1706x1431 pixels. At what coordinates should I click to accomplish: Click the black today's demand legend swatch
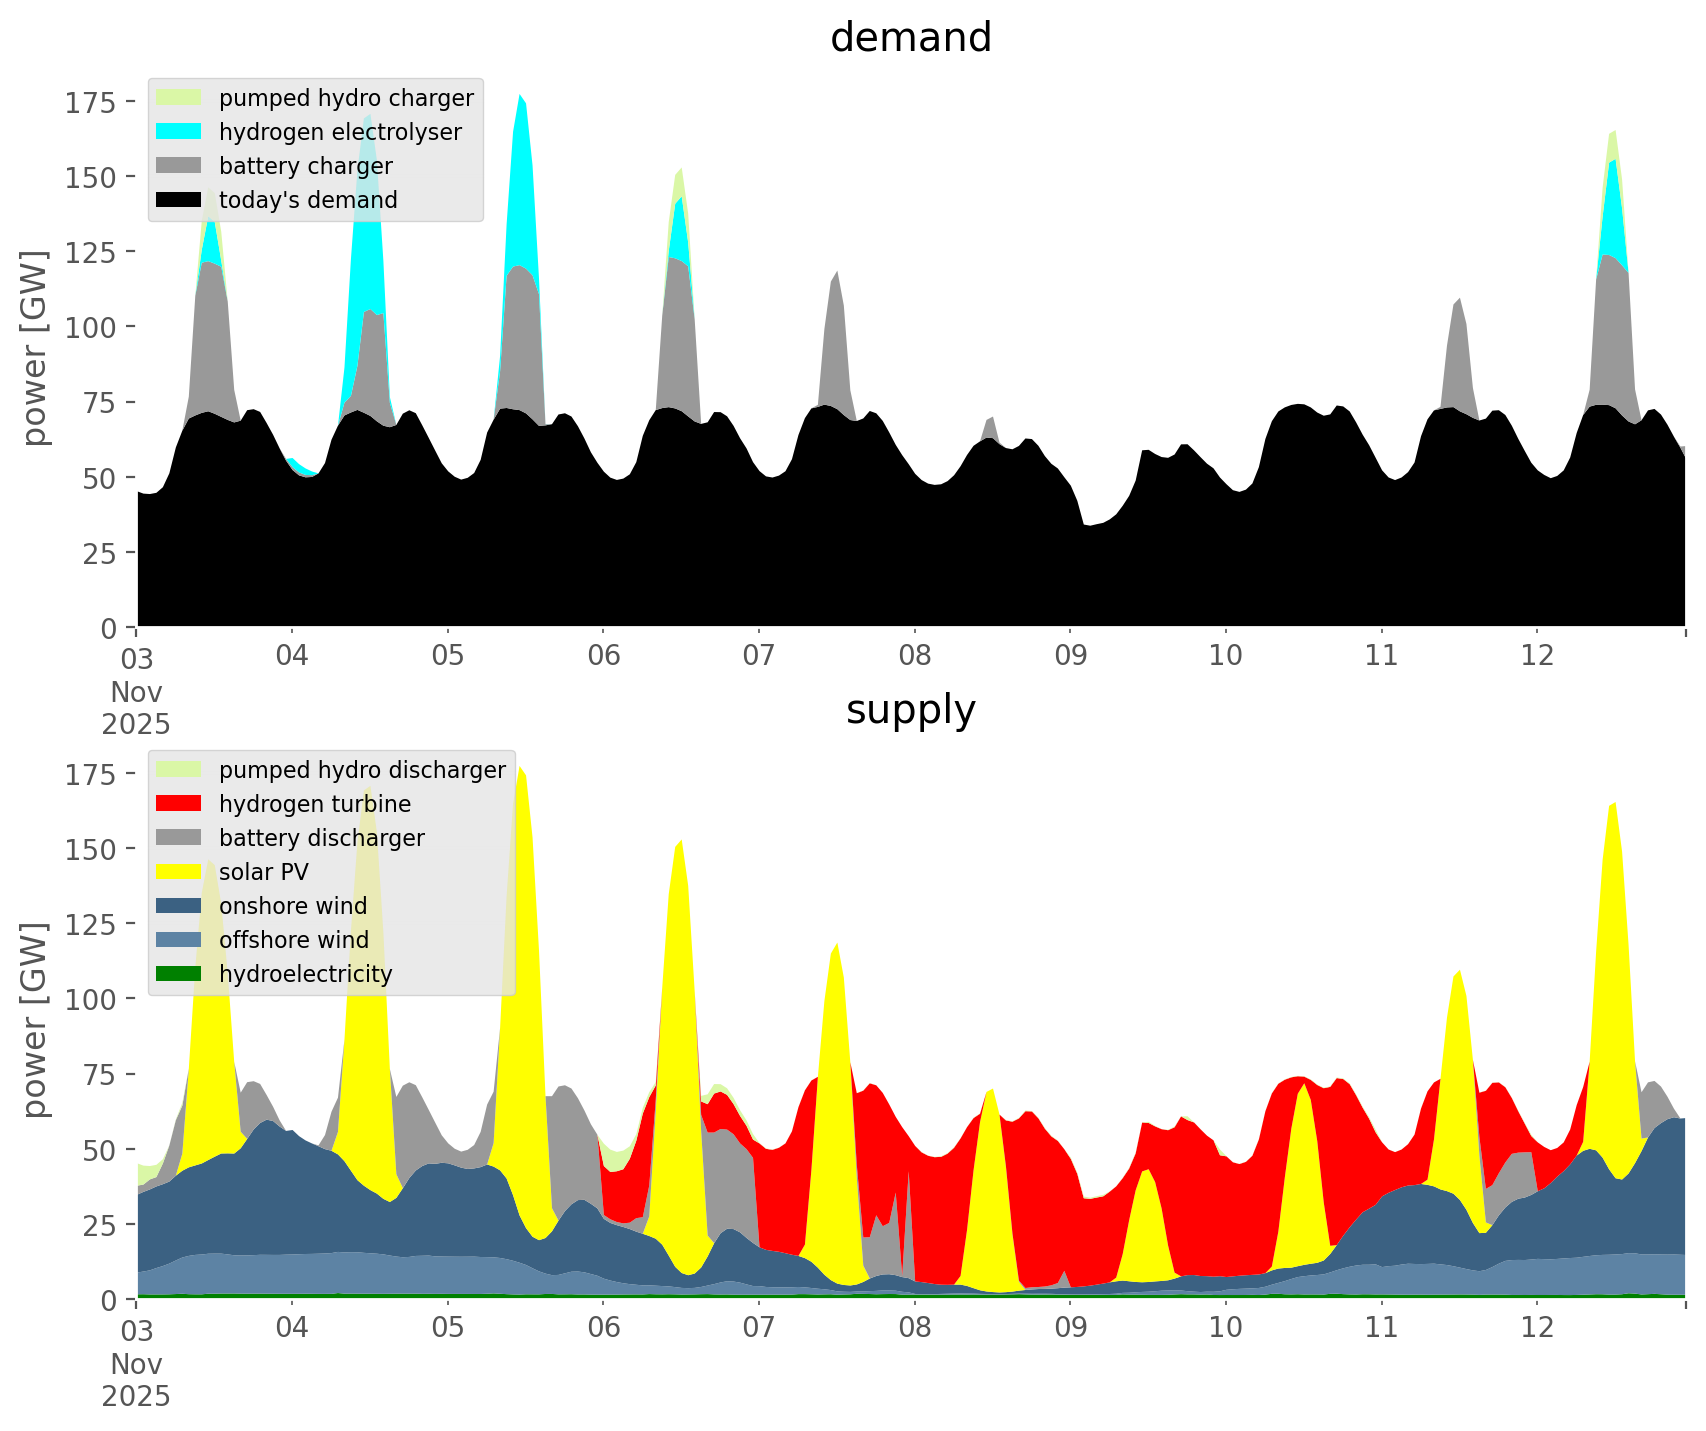(x=179, y=200)
